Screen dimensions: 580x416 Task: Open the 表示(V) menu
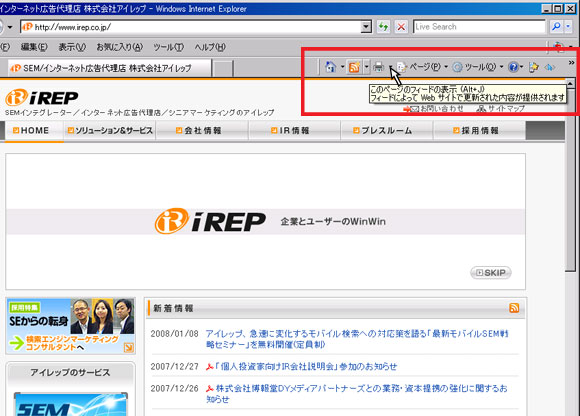pos(72,47)
